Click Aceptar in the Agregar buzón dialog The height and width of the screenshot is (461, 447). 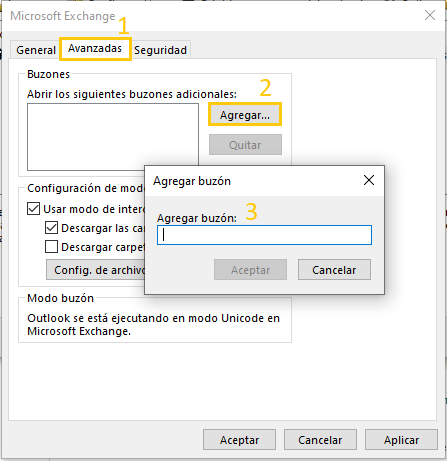tap(250, 270)
